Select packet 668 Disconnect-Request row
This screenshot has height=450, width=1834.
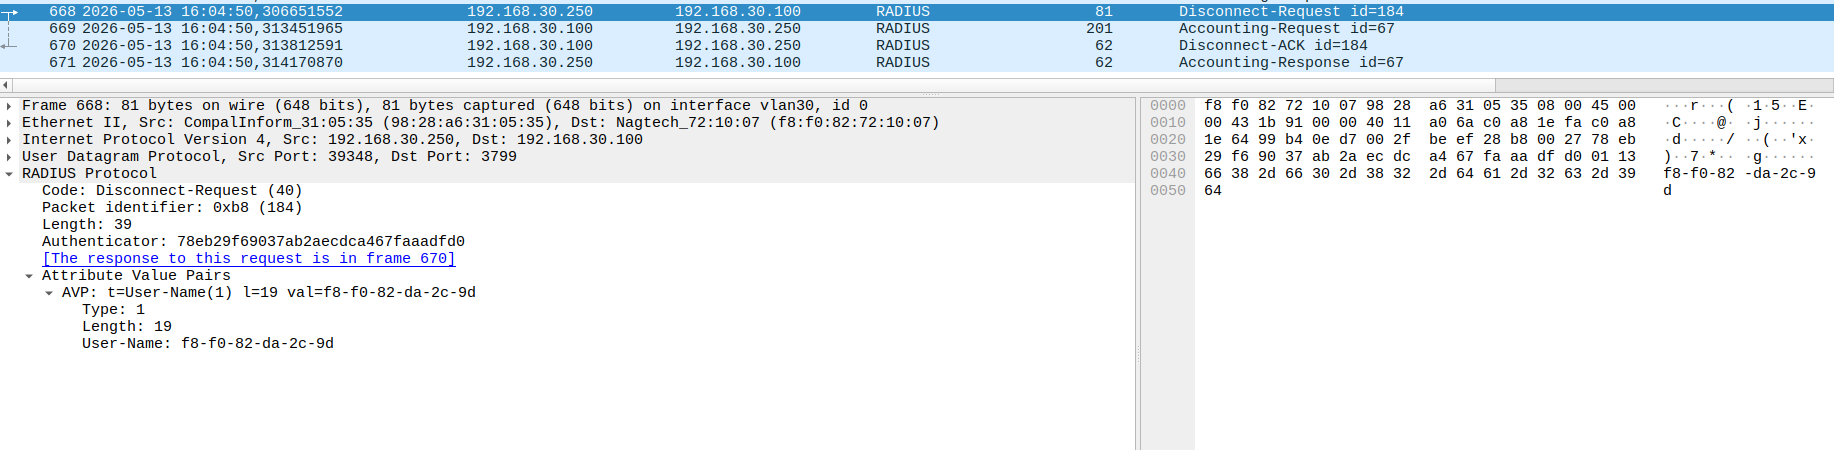917,11
